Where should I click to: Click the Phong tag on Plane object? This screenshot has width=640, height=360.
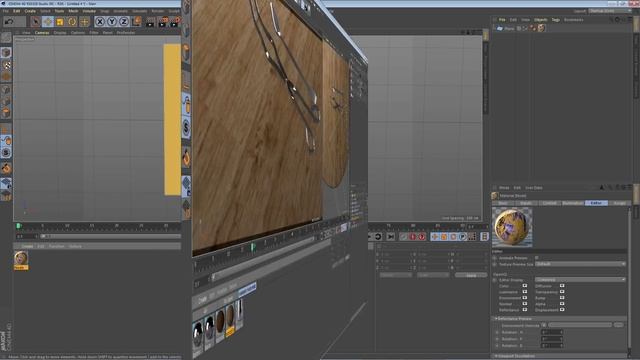coord(533,28)
